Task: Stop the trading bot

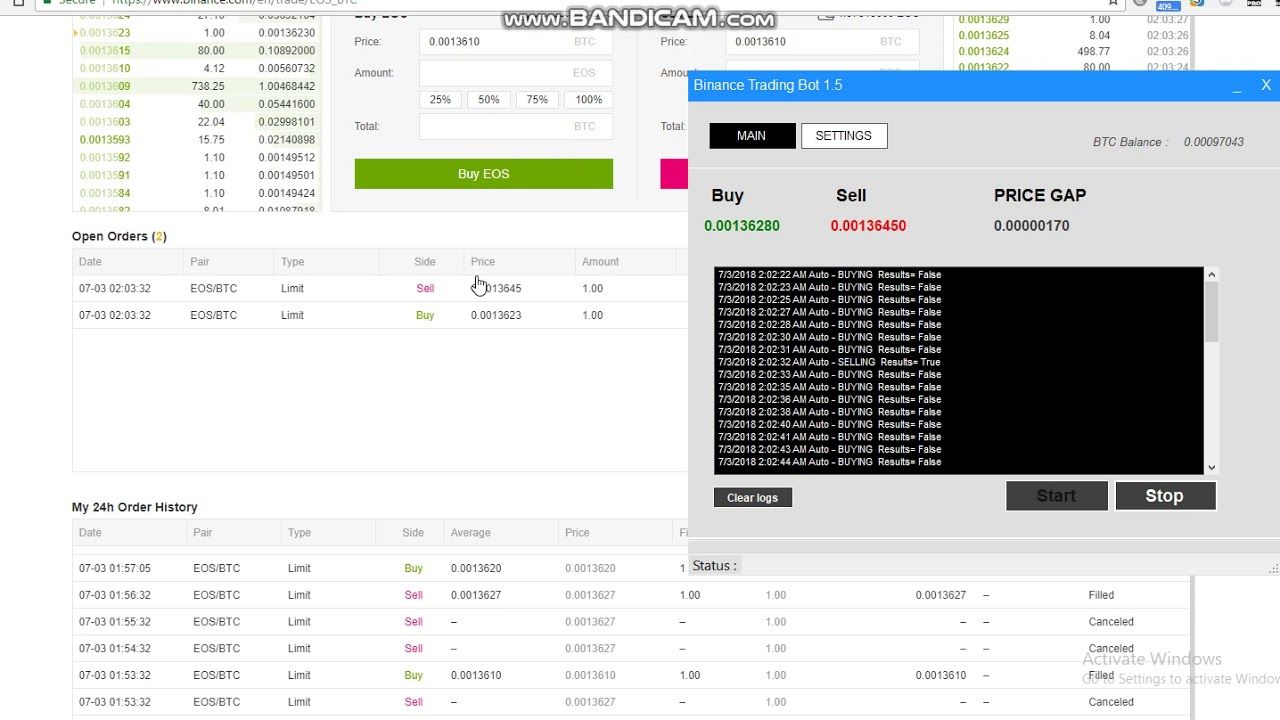Action: click(x=1165, y=496)
